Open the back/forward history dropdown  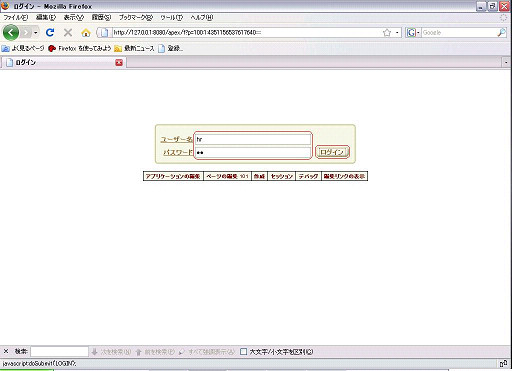(35, 33)
